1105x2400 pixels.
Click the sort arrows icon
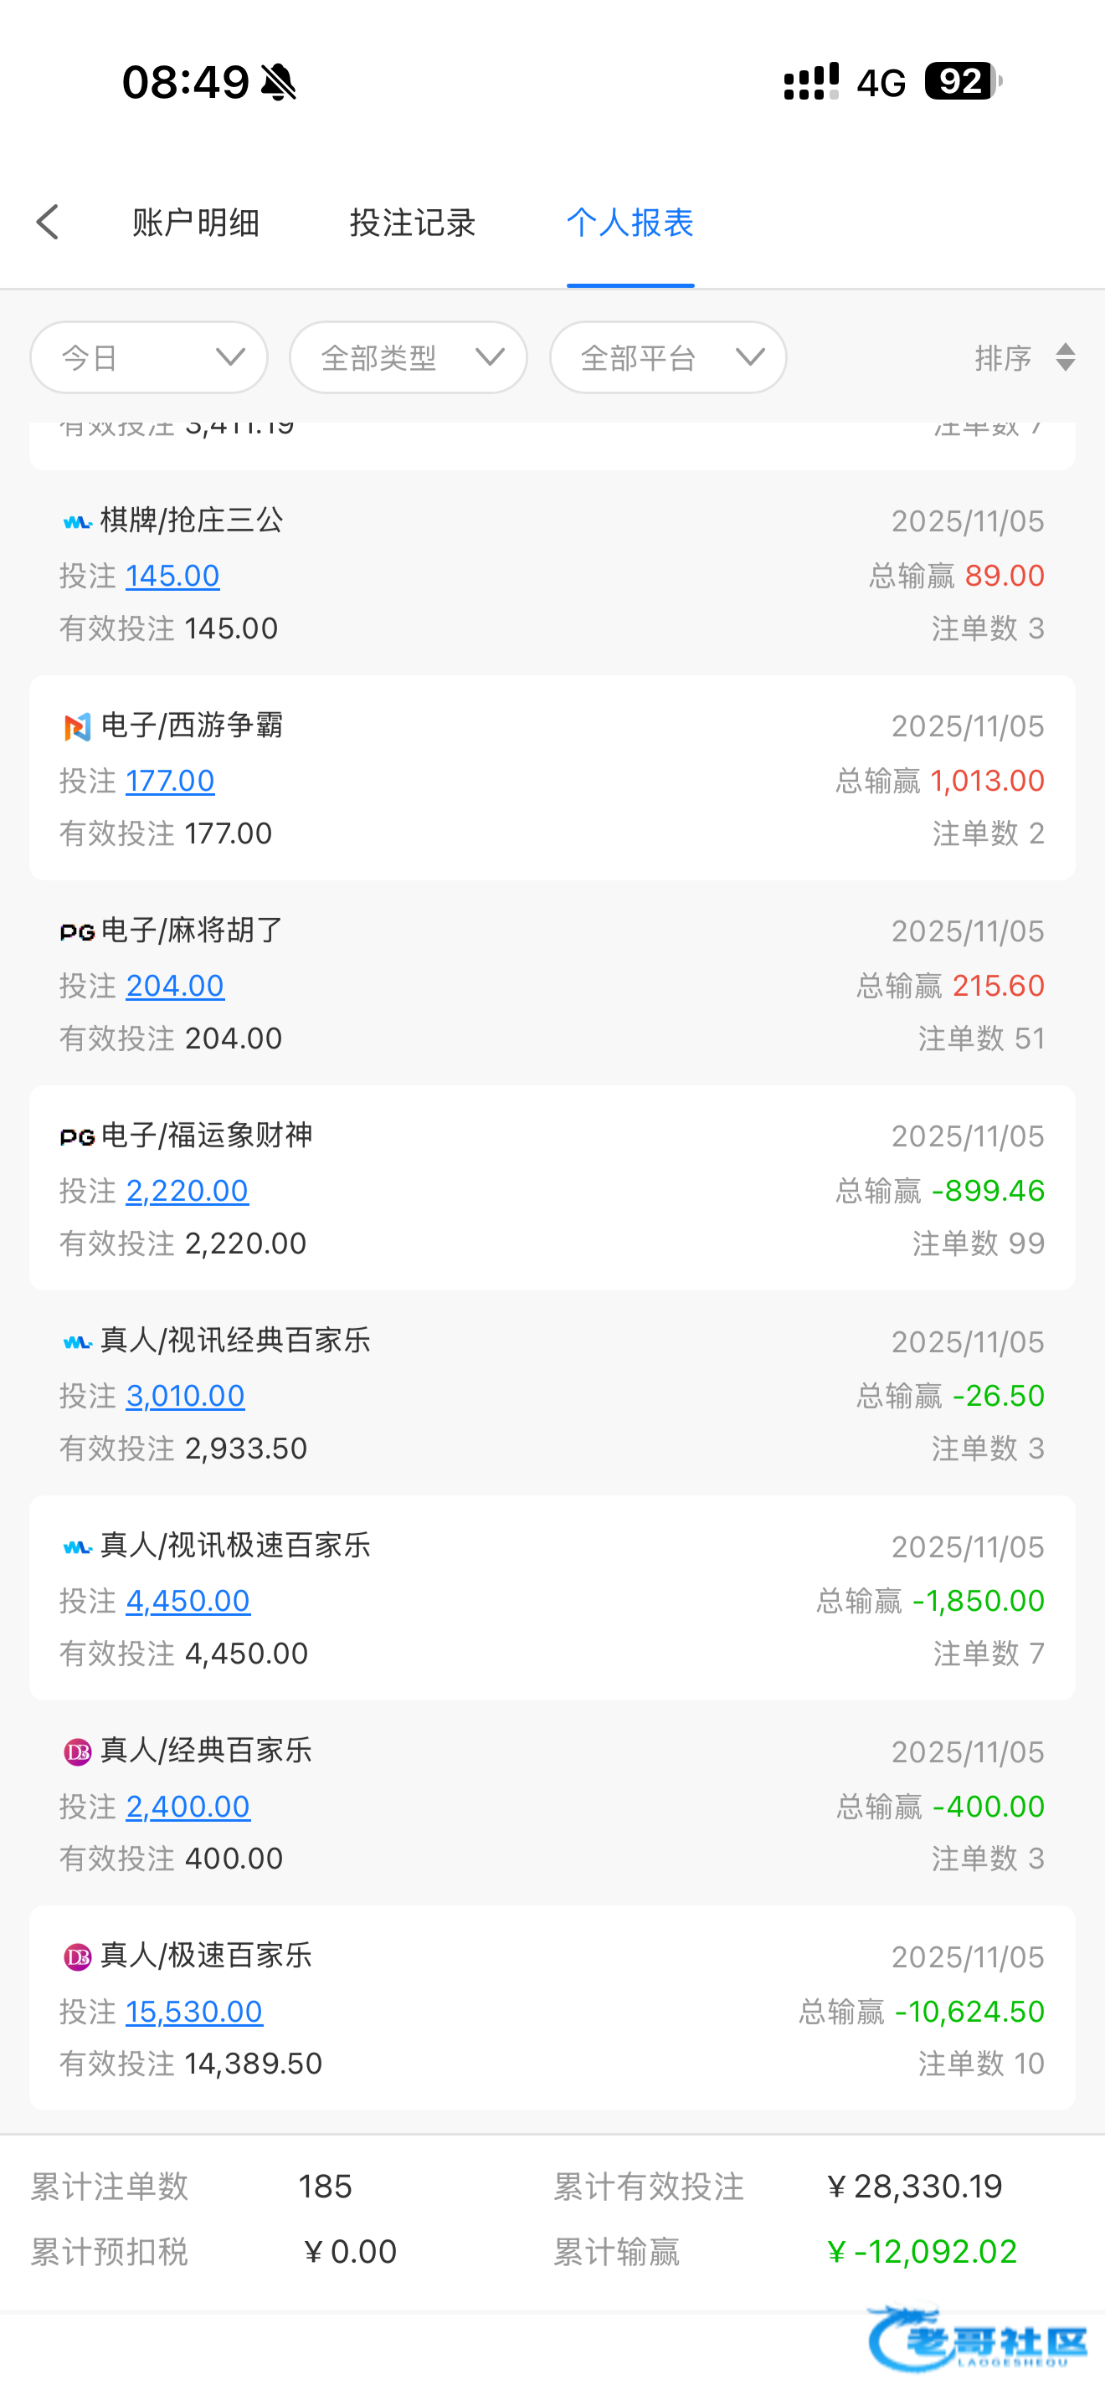1065,357
